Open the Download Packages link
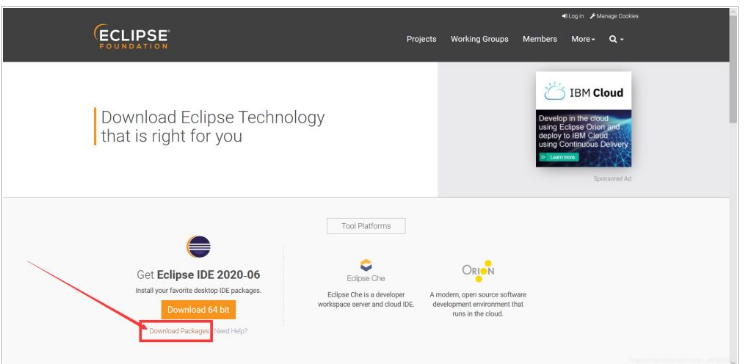The height and width of the screenshot is (364, 748). 179,331
